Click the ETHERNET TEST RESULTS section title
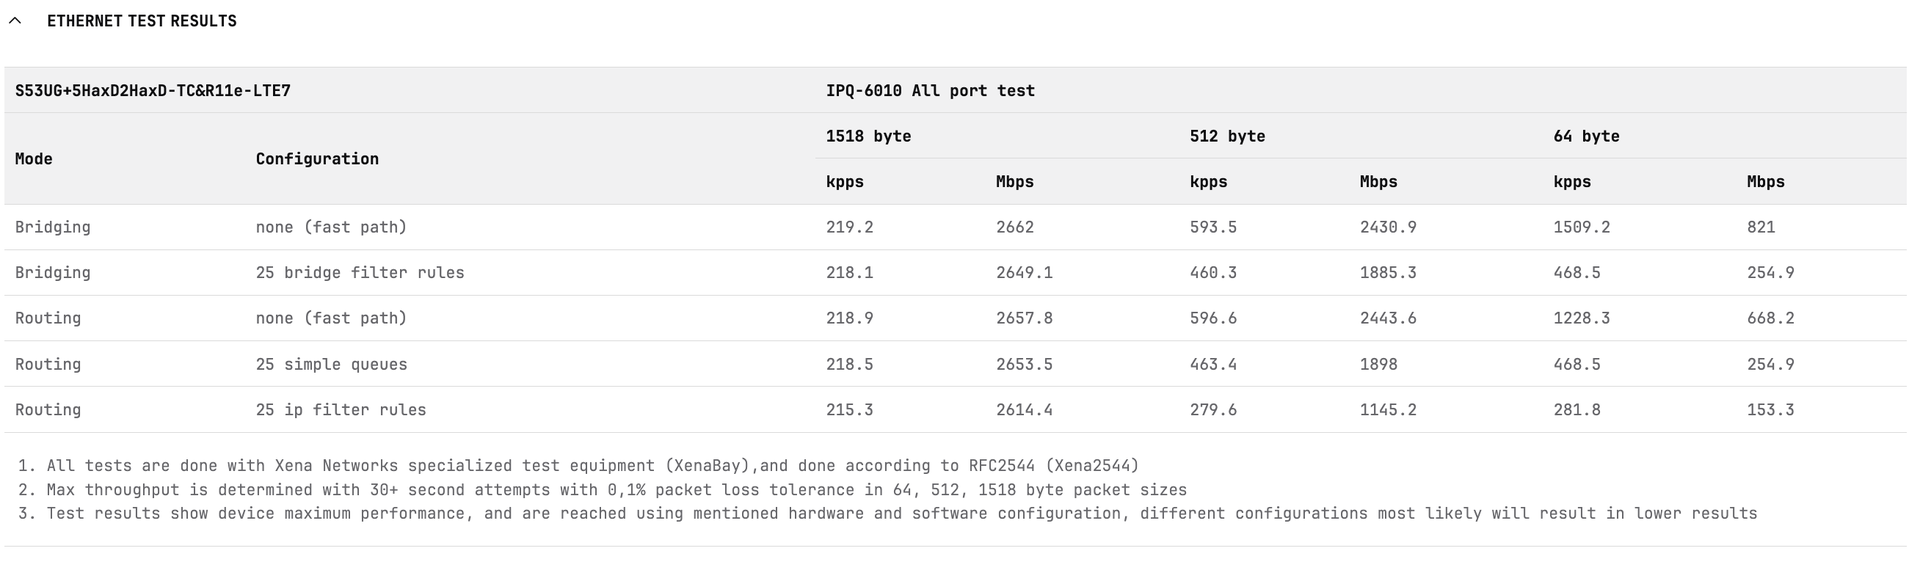This screenshot has height=584, width=1920. pyautogui.click(x=142, y=21)
